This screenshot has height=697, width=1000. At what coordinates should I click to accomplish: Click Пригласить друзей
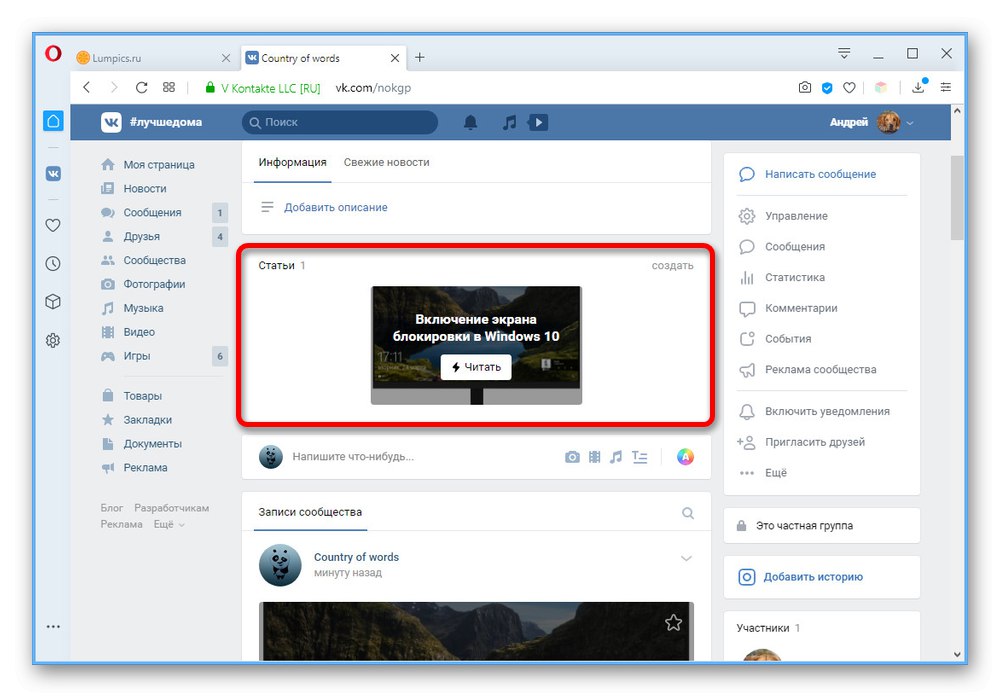[x=814, y=442]
